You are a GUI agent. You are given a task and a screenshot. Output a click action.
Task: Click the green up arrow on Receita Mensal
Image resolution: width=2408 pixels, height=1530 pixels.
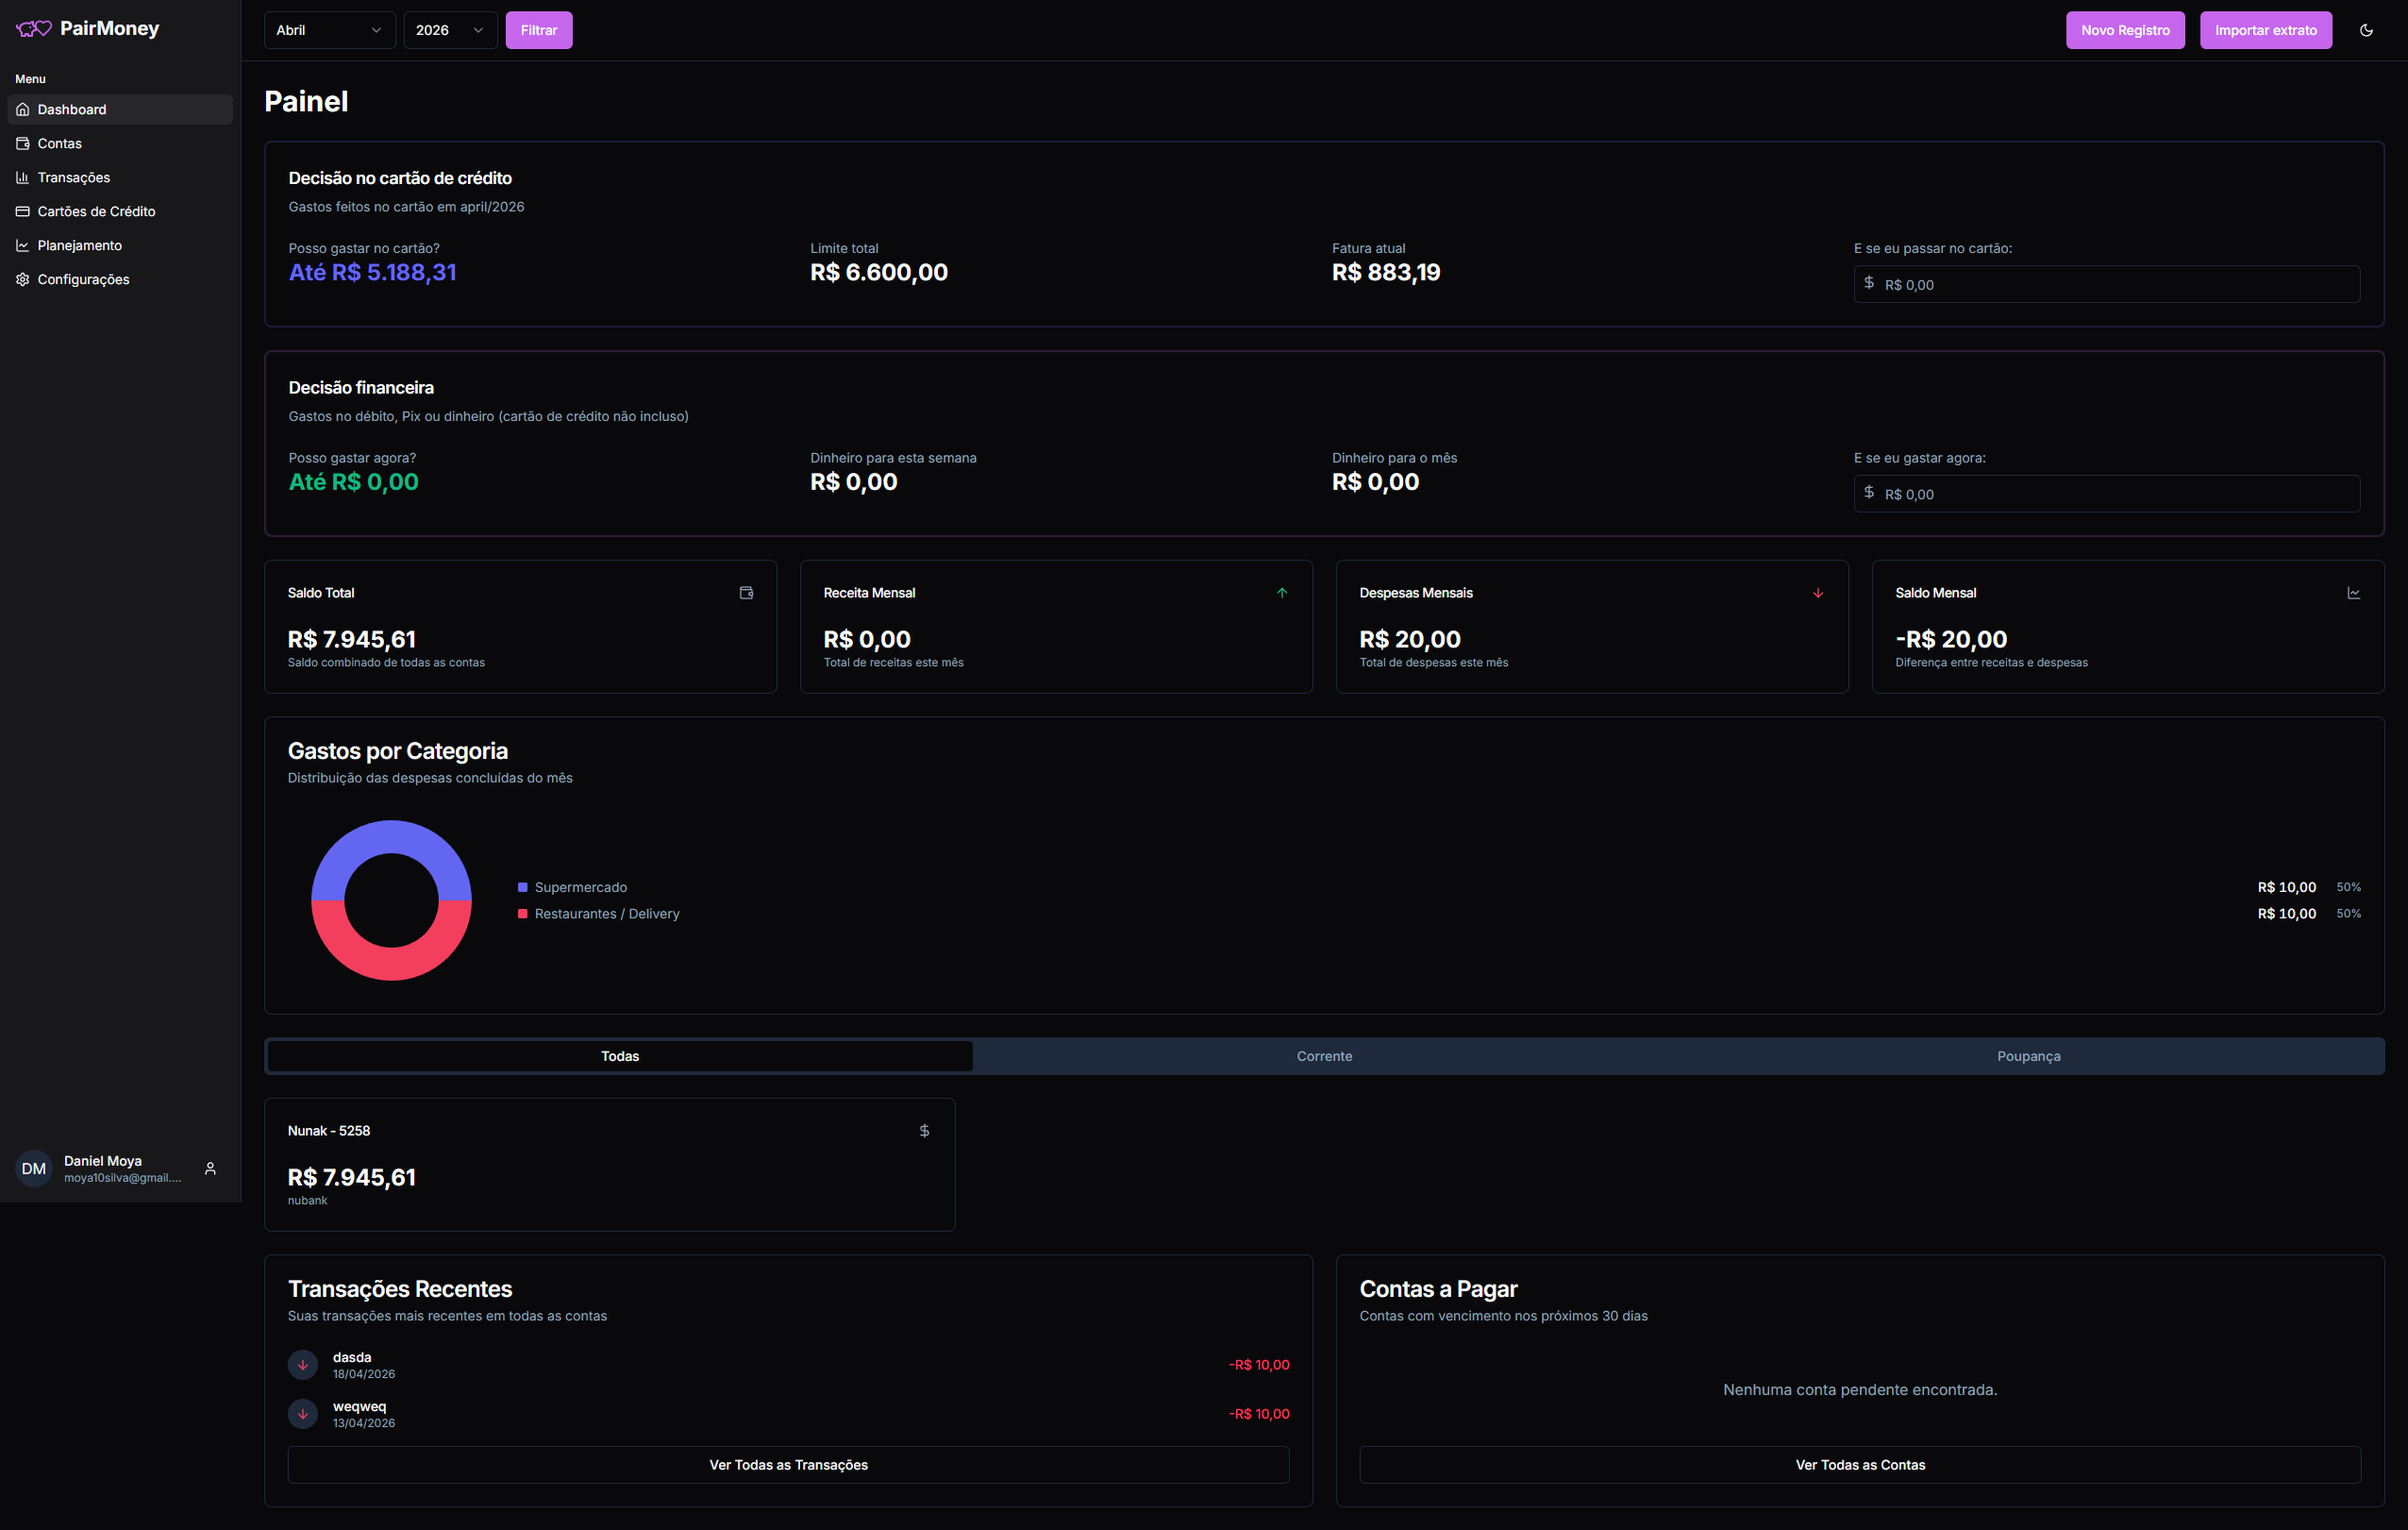coord(1282,593)
